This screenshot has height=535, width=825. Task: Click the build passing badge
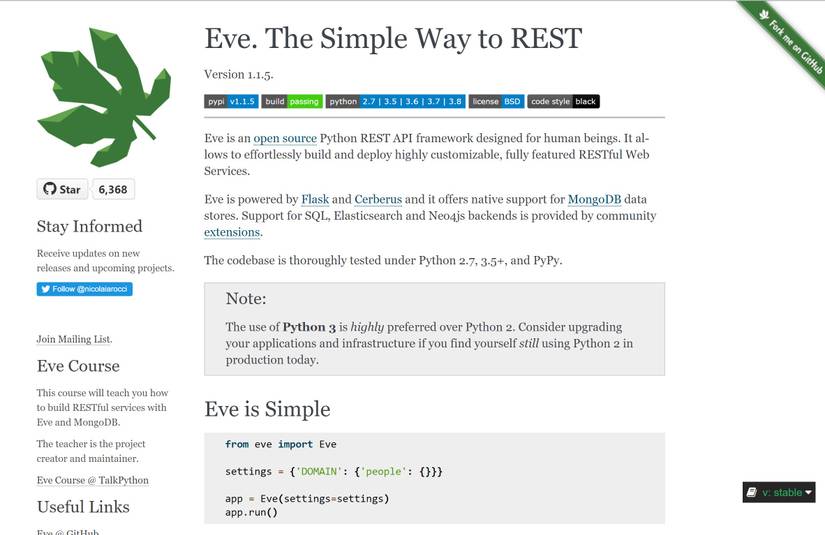point(292,102)
